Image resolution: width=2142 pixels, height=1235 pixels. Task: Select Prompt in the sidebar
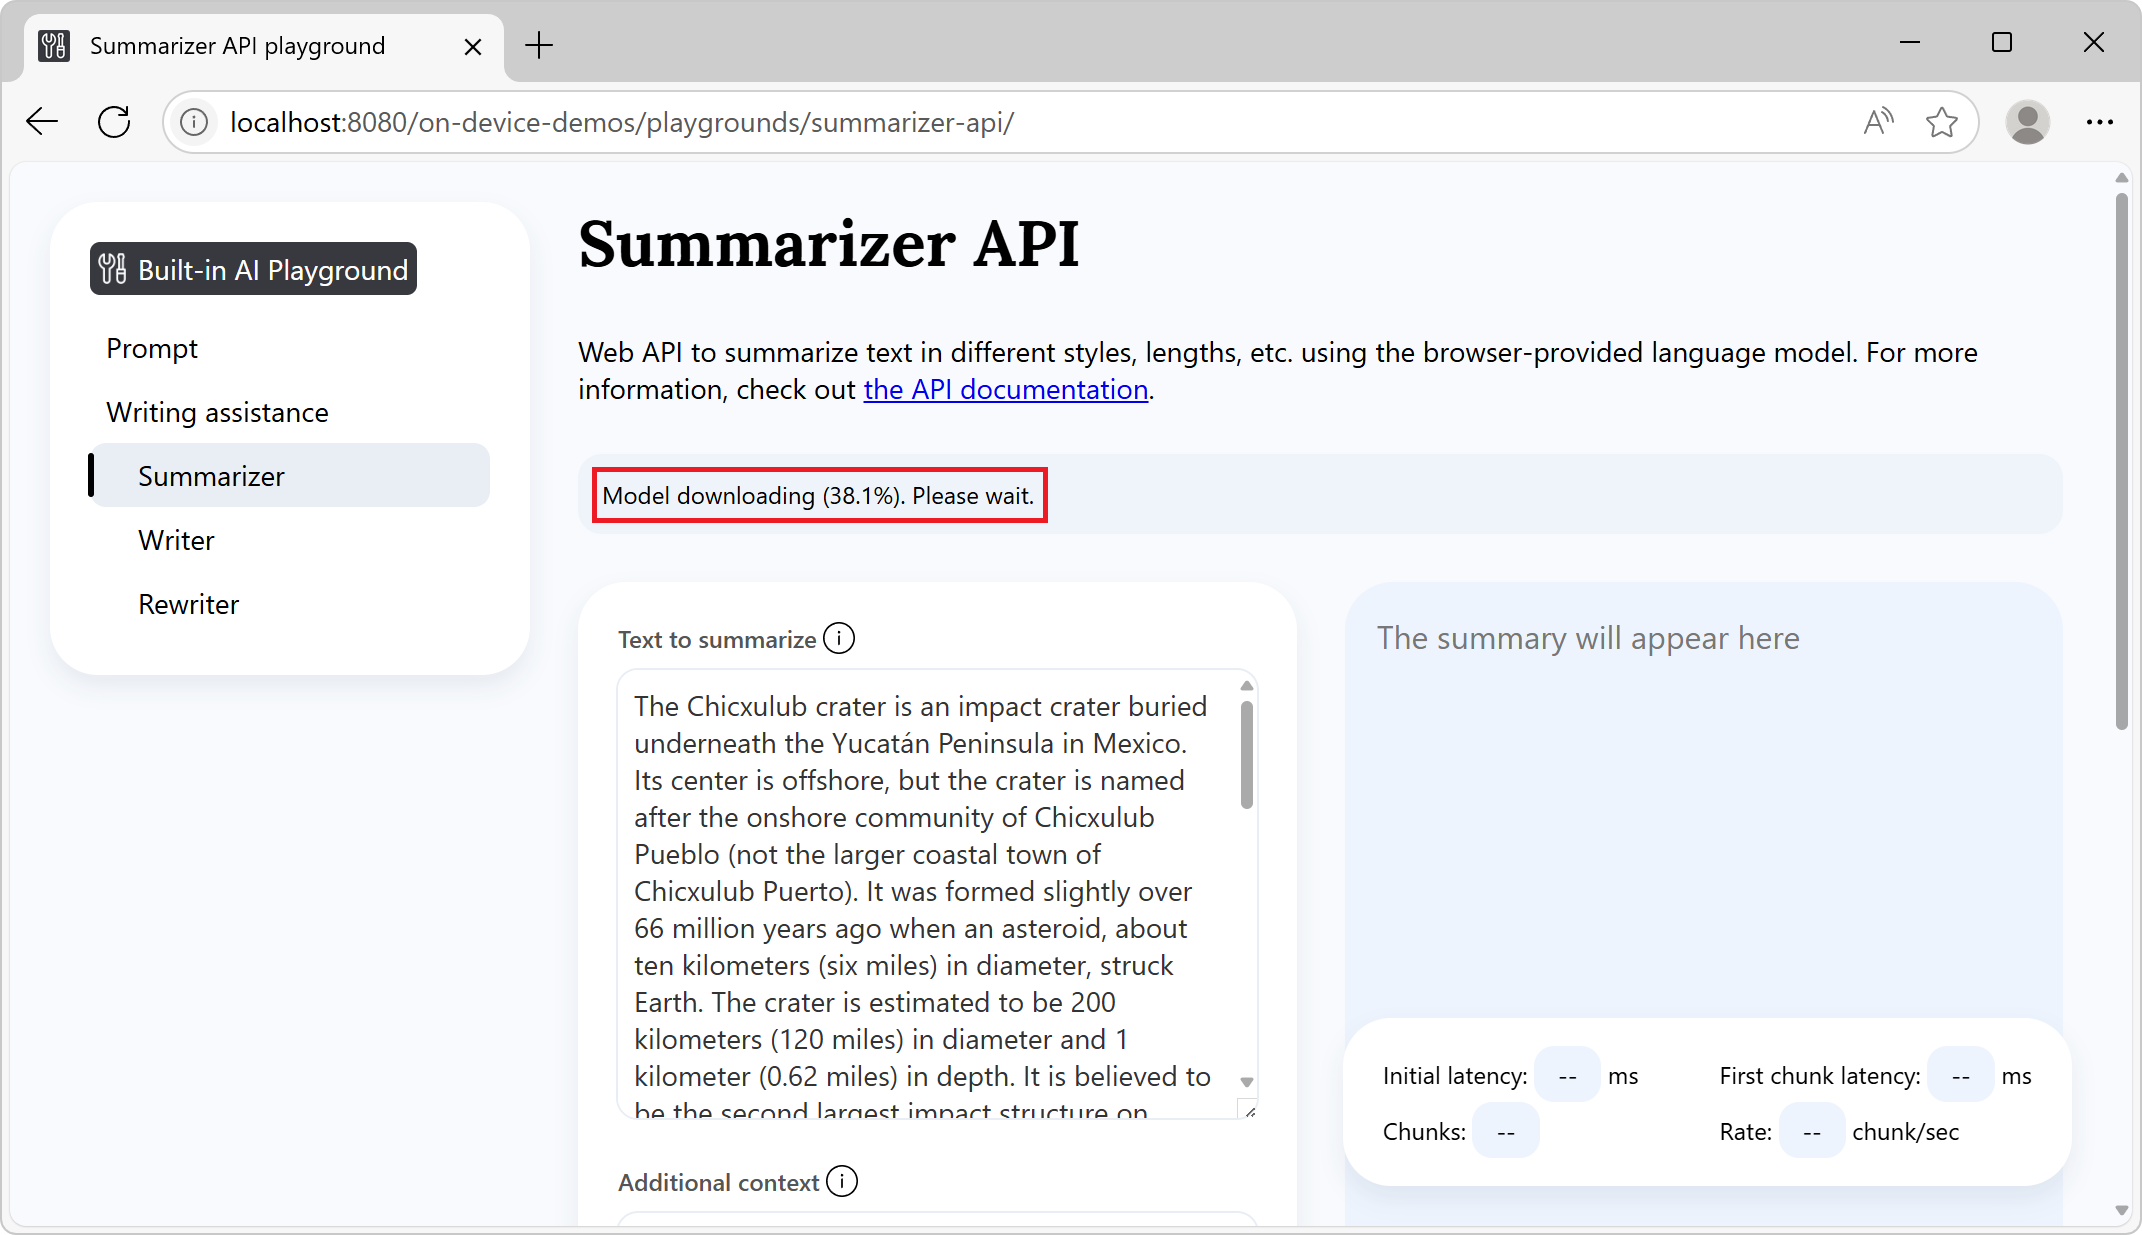click(152, 348)
